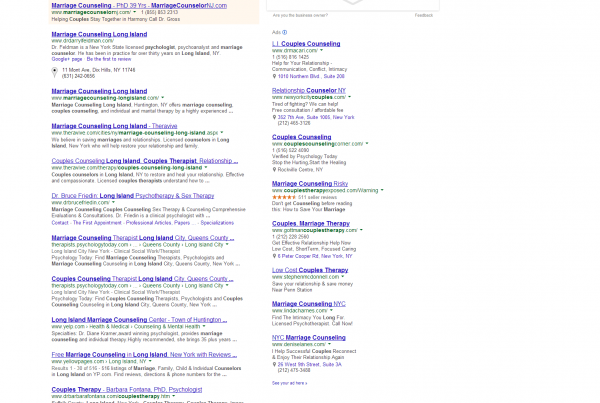Image resolution: width=600 pixels, height=403 pixels.
Task: Open the NYC Marriage Counseling ad
Action: click(x=309, y=338)
